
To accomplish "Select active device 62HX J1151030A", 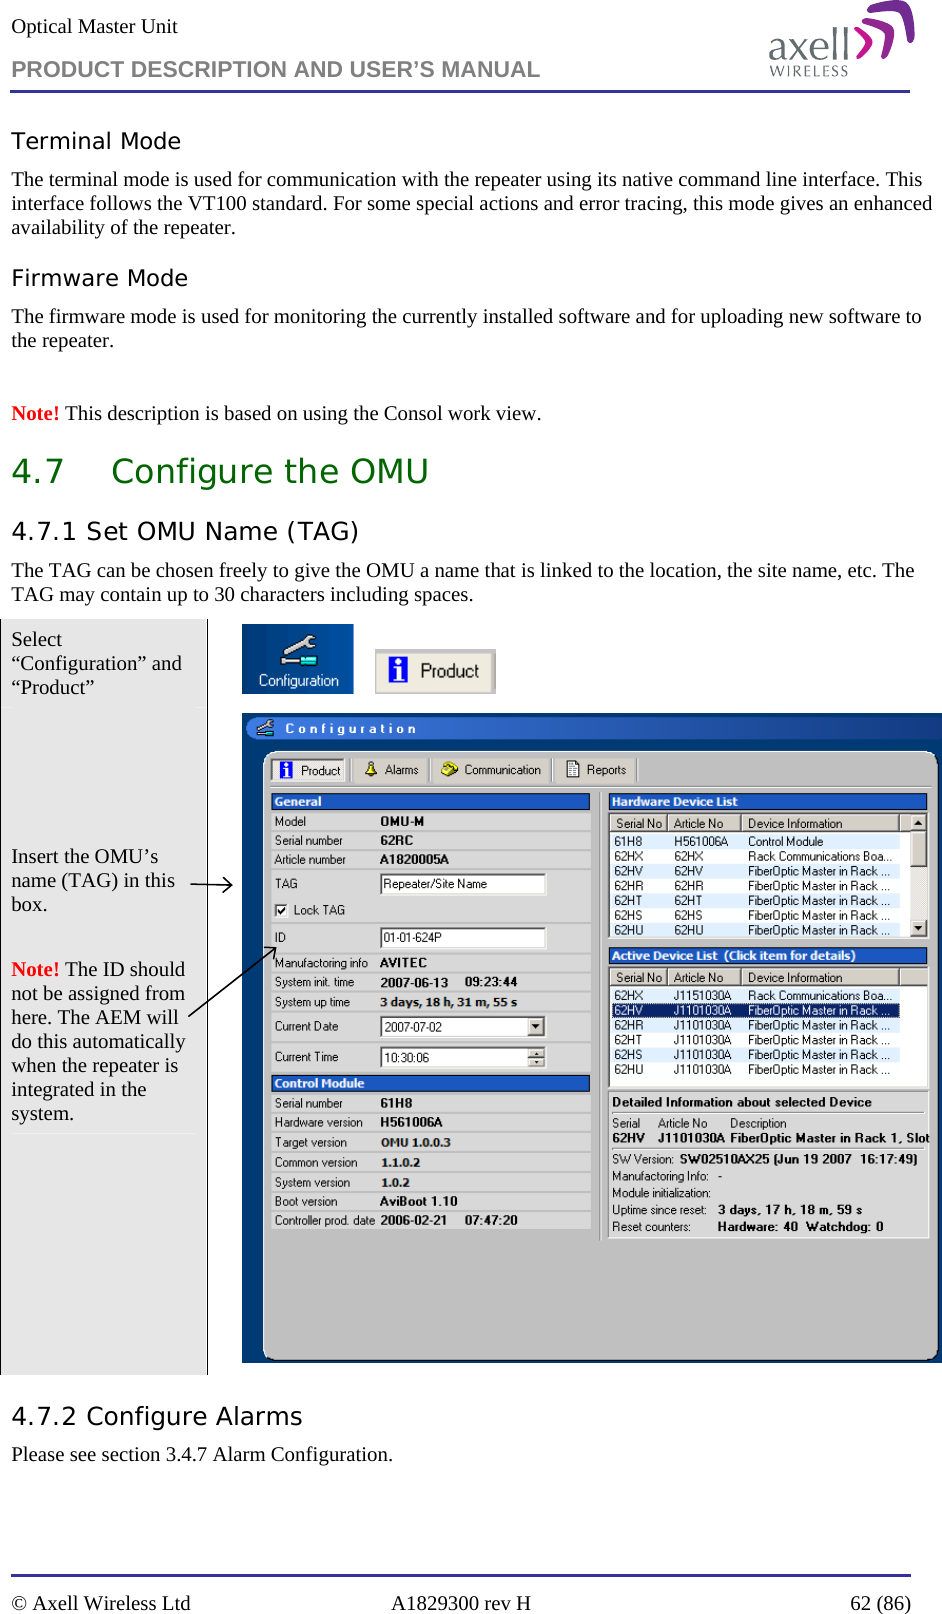I will tap(755, 996).
